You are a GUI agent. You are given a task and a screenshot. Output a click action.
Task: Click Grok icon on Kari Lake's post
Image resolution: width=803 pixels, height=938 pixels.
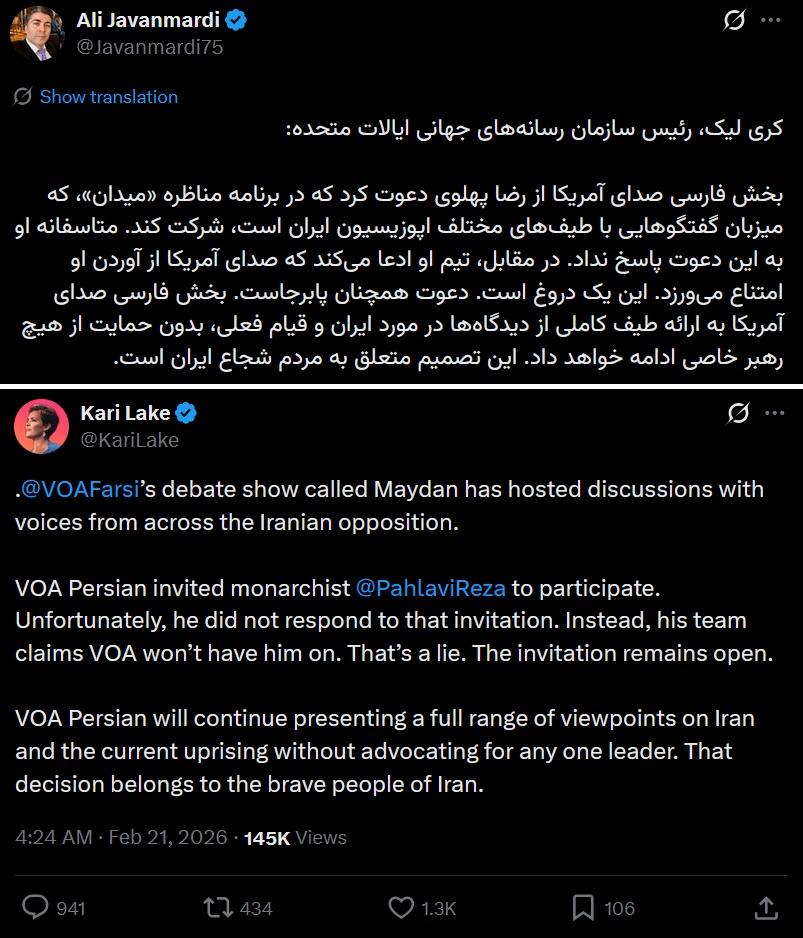click(740, 412)
